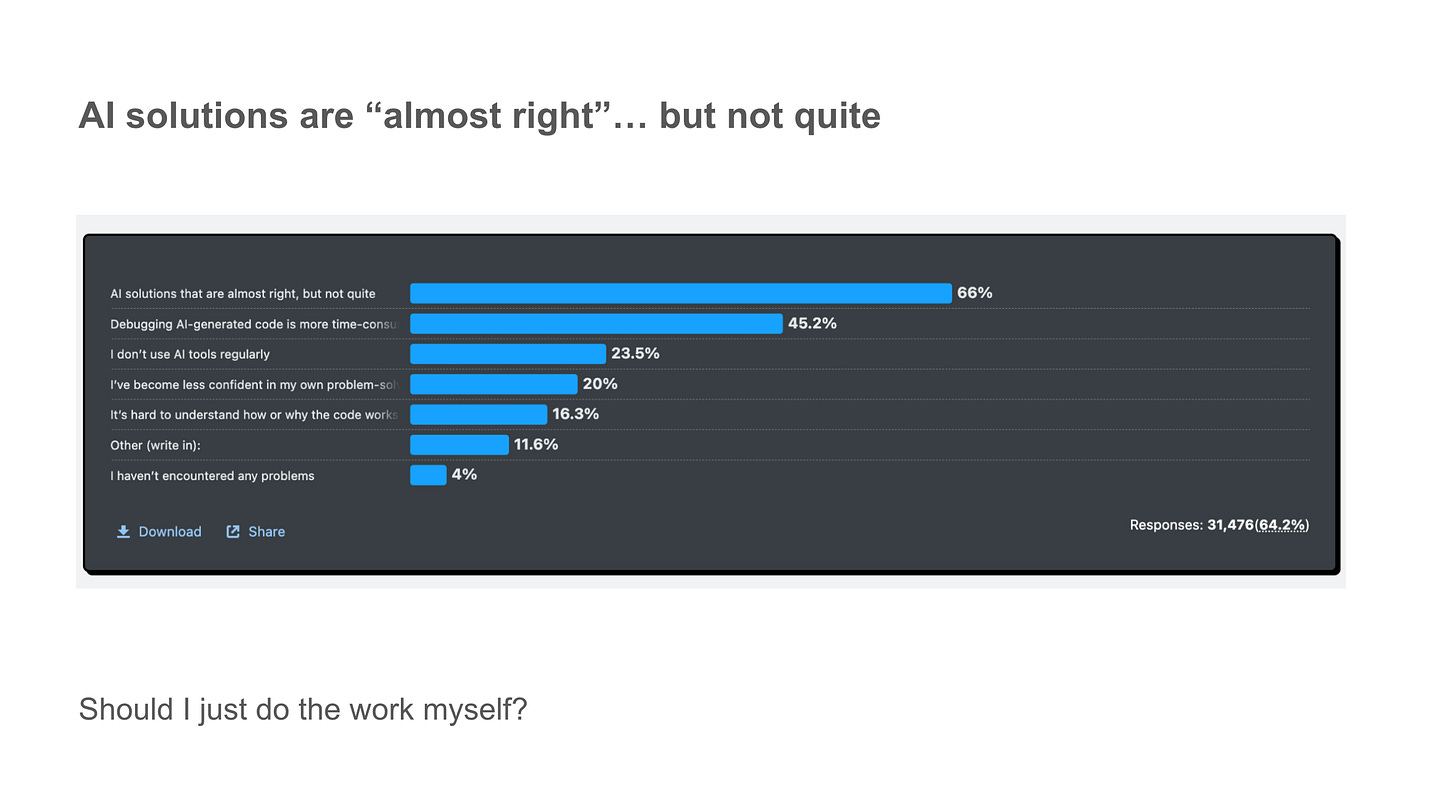Select the 66% bar for almost right solutions
Image resolution: width=1456 pixels, height=807 pixels.
point(681,293)
